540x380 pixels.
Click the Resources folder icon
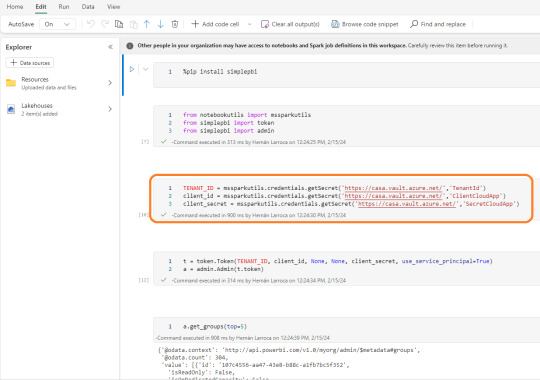(x=11, y=83)
